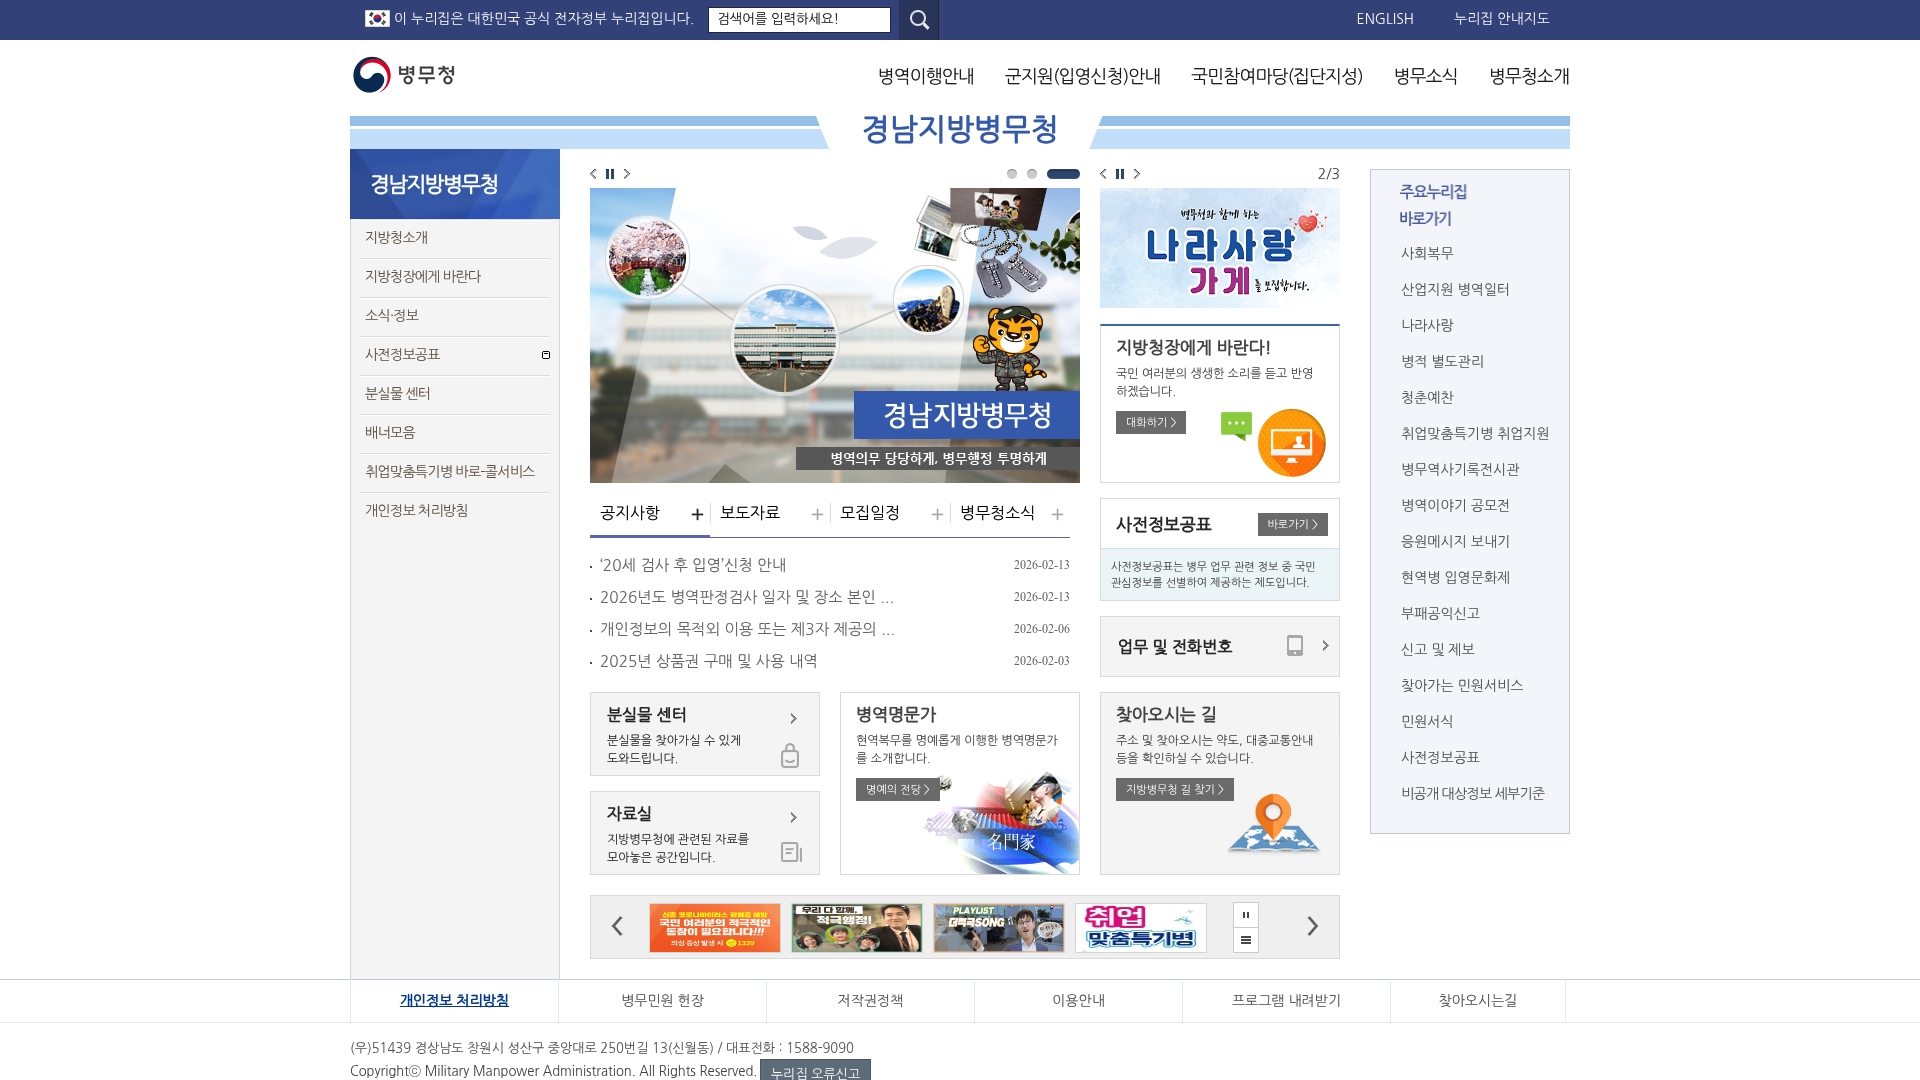Click the search keyword input field
Screen dimensions: 1920x1080
[800, 20]
